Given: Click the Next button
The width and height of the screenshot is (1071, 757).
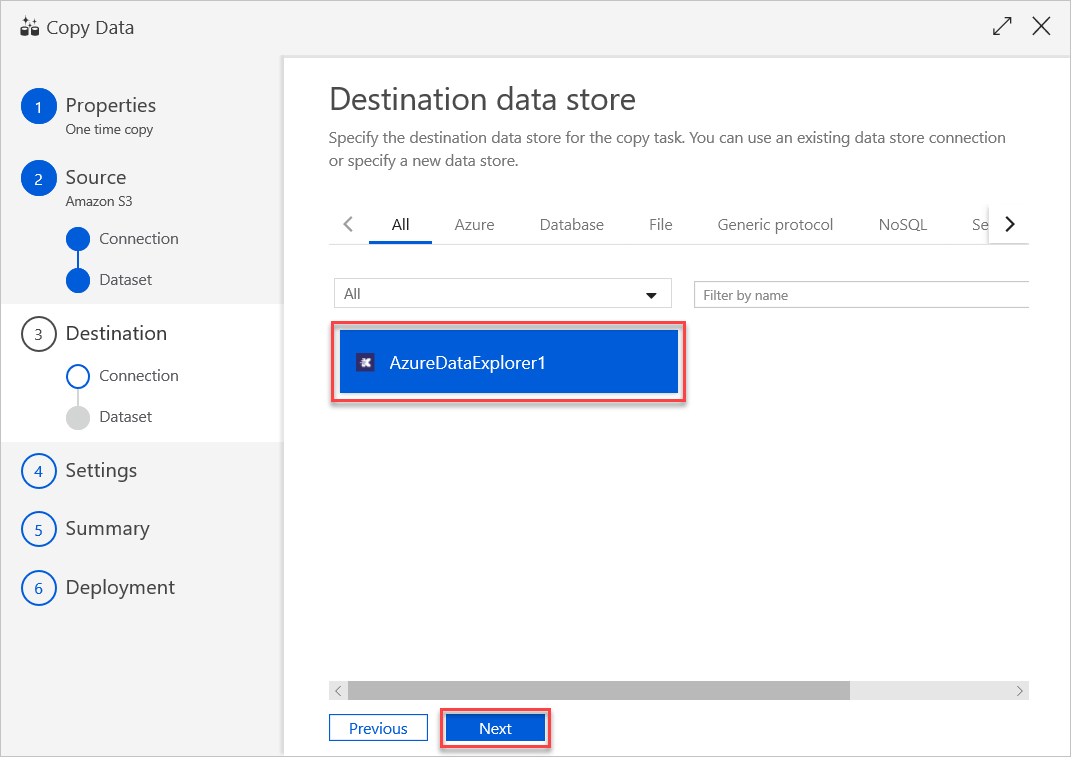Looking at the screenshot, I should coord(495,728).
